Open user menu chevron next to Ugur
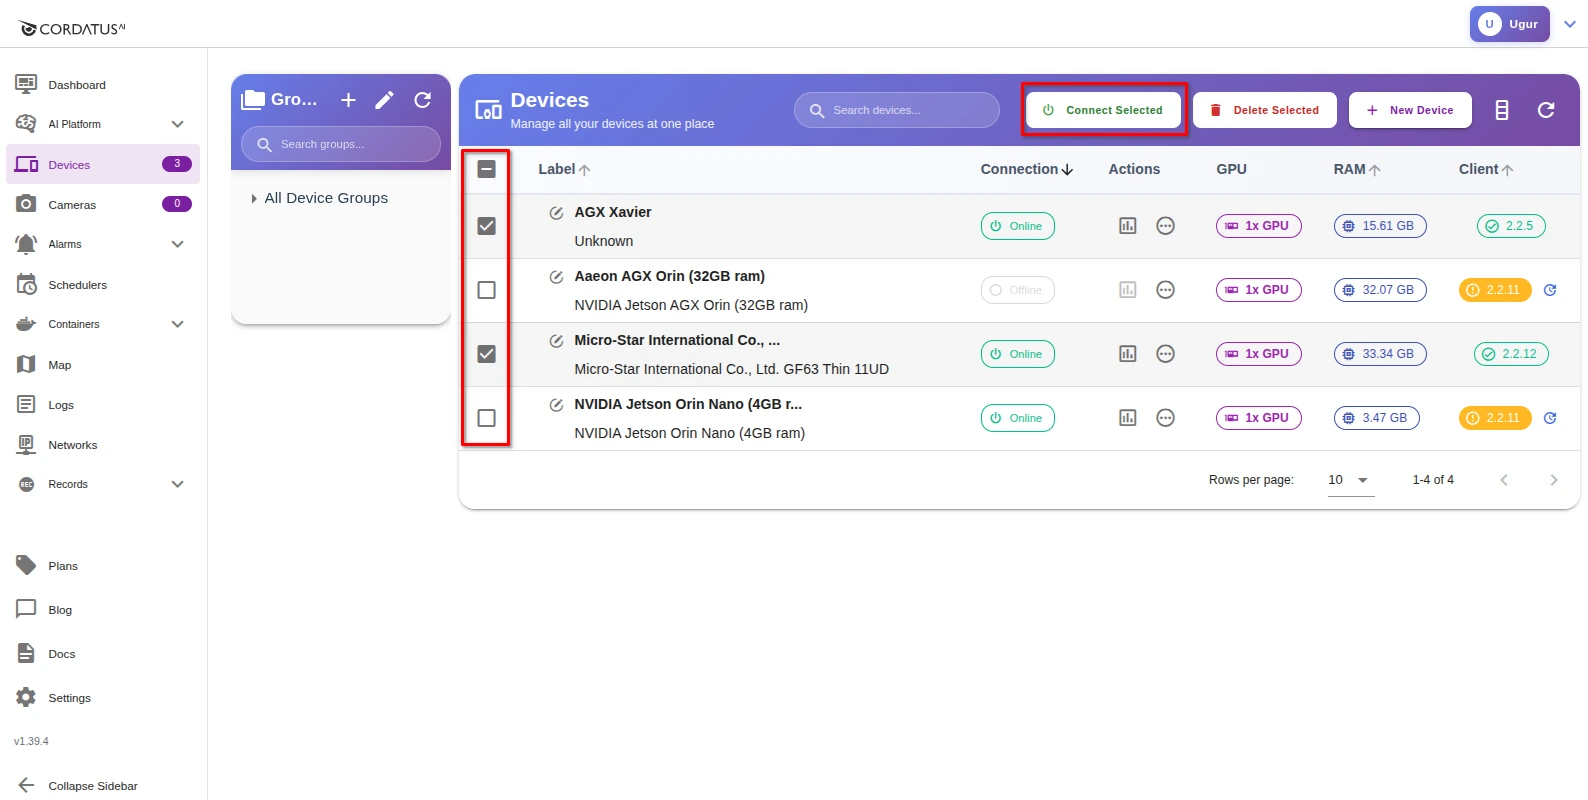 point(1570,24)
